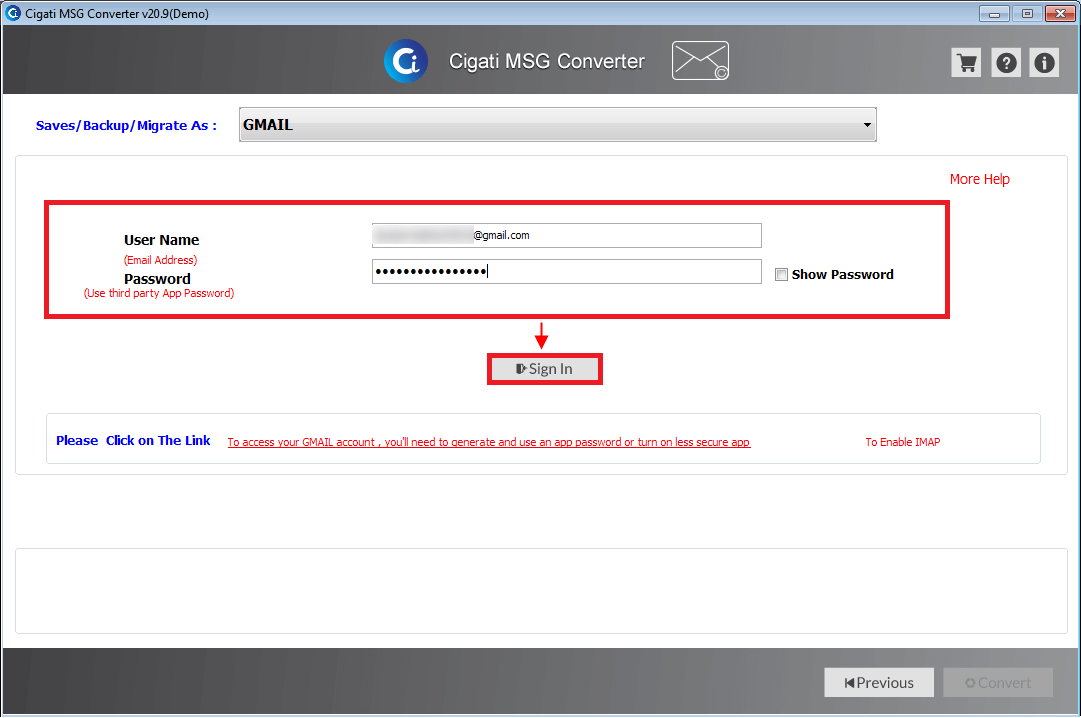Click the Cigati round logo in header
This screenshot has height=718, width=1081.
pyautogui.click(x=405, y=61)
